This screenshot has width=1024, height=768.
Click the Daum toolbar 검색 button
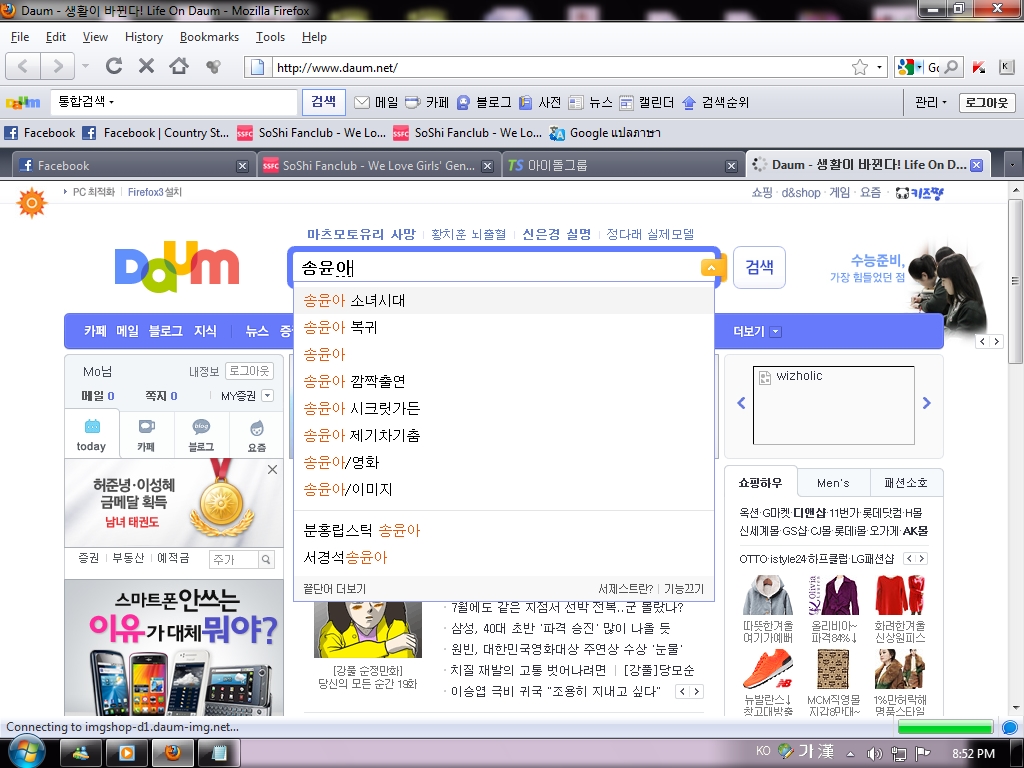[323, 102]
